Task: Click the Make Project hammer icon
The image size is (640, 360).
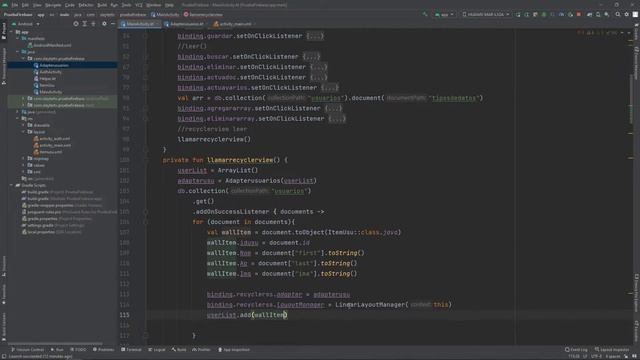Action: (425, 14)
